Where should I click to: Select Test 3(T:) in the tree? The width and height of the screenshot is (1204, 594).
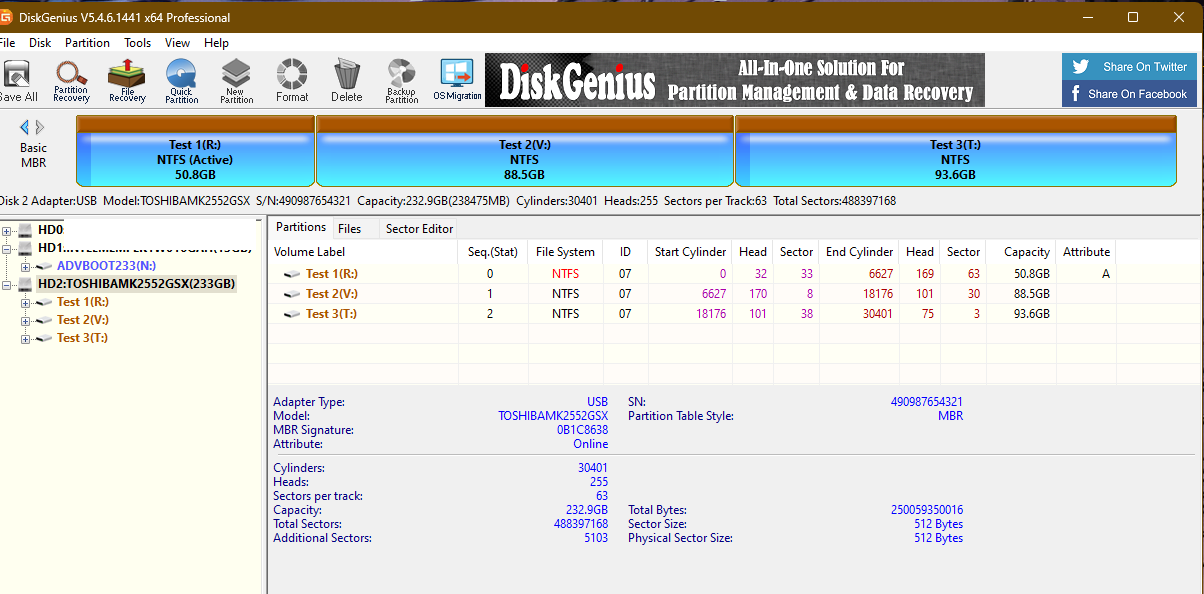pyautogui.click(x=83, y=338)
